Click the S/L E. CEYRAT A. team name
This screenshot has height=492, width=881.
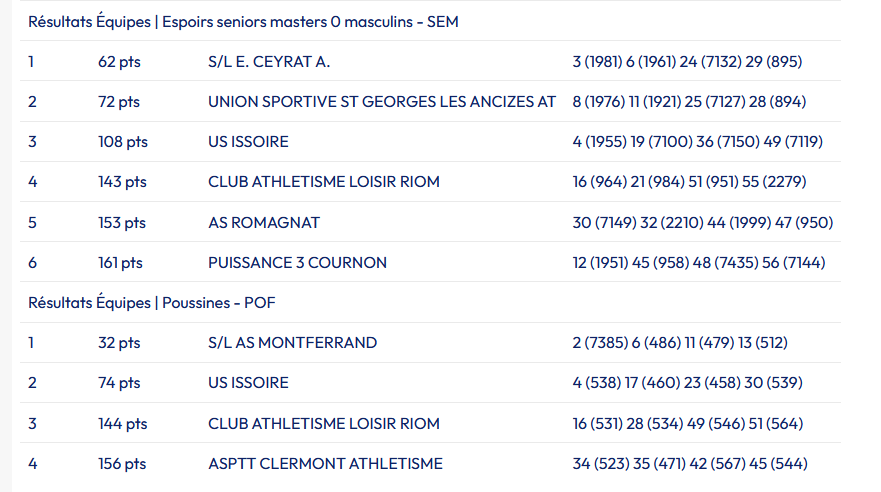[x=269, y=62]
